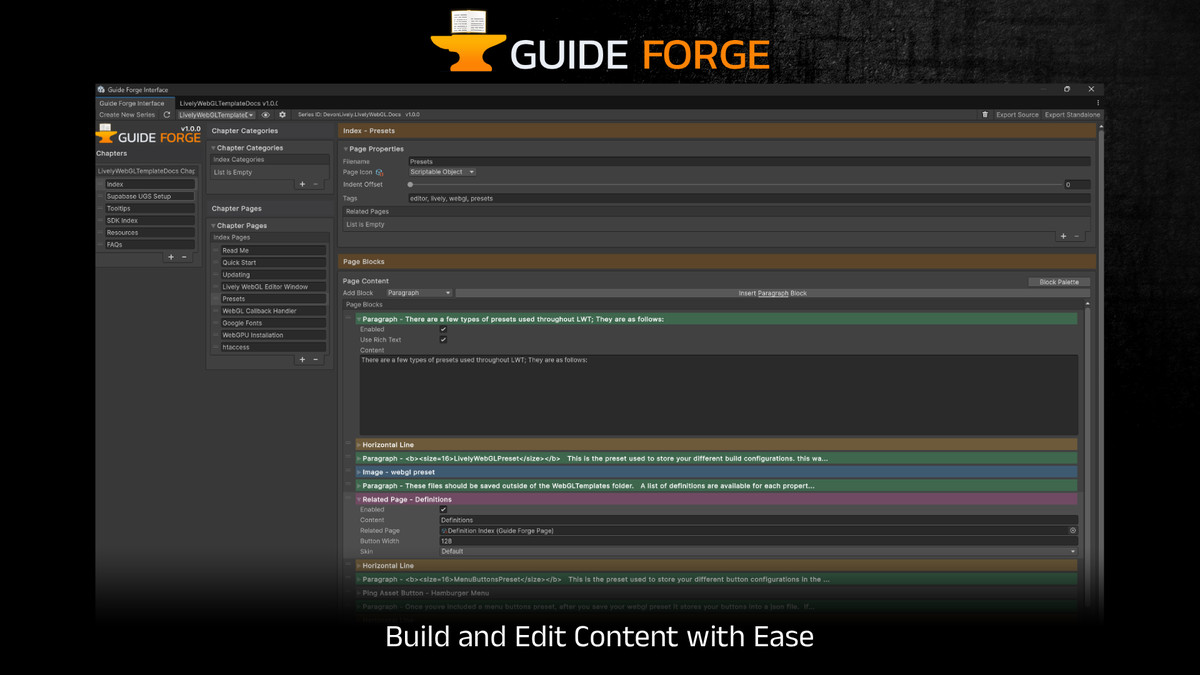The height and width of the screenshot is (675, 1200).
Task: Add a new chapter with the plus icon
Action: click(x=171, y=257)
